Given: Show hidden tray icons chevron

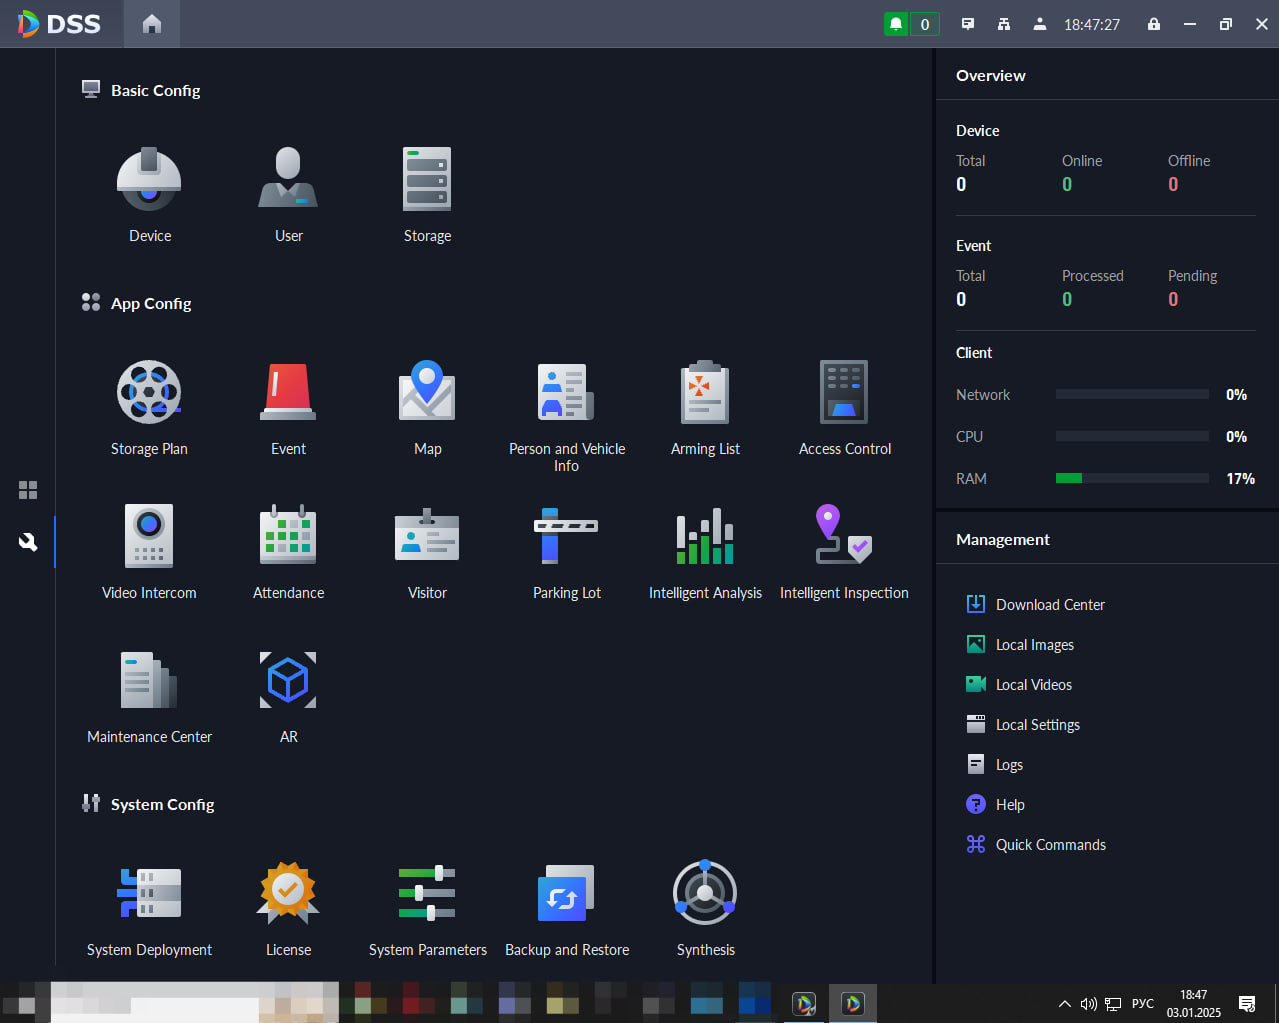Looking at the screenshot, I should click(x=1065, y=1004).
